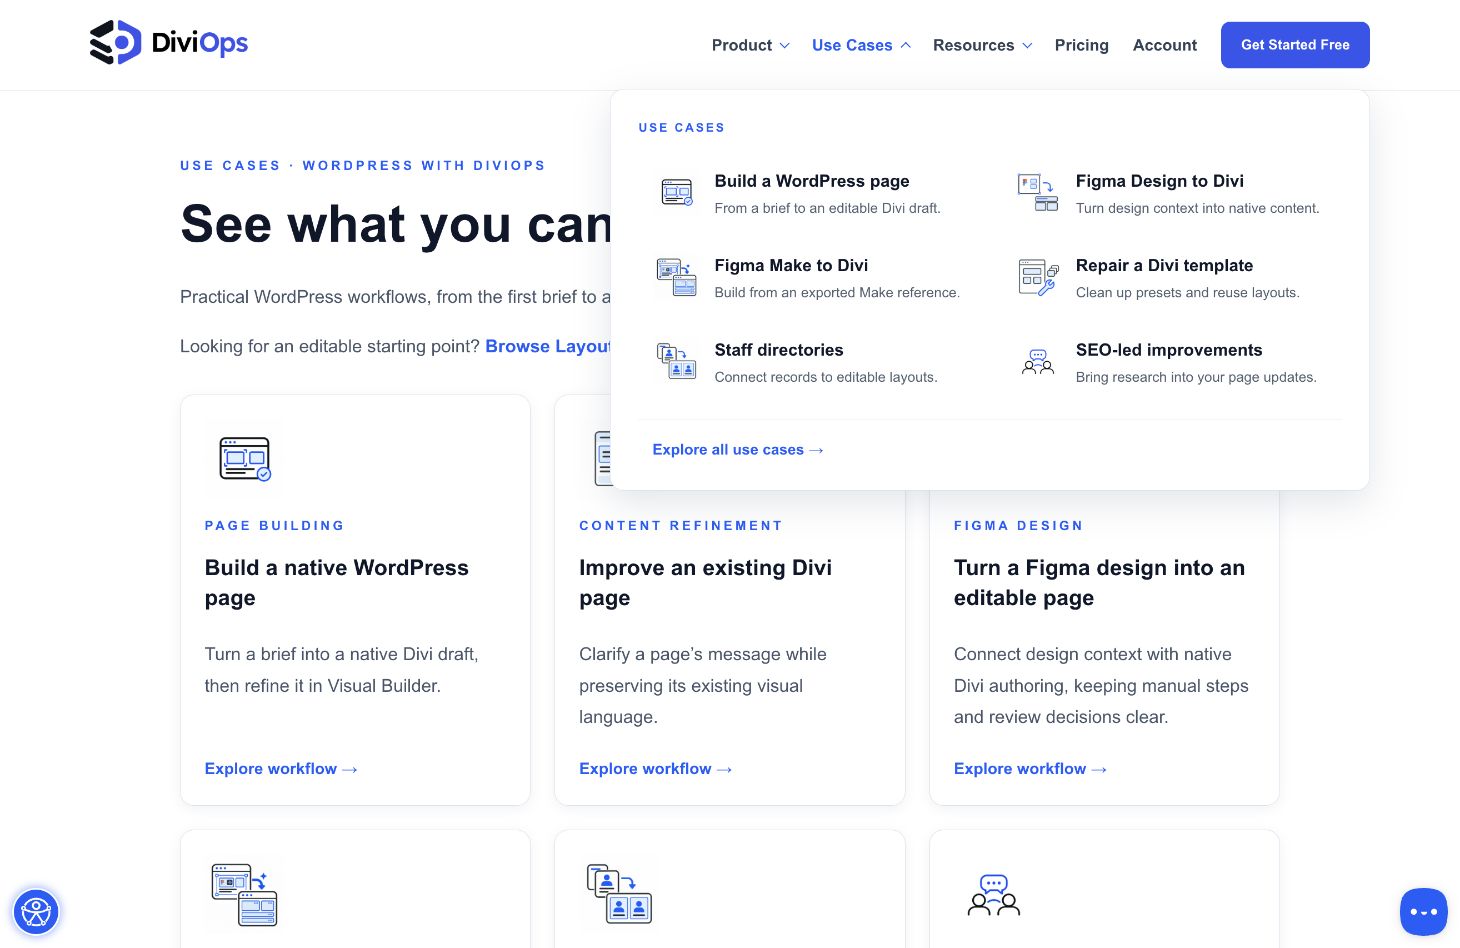The width and height of the screenshot is (1460, 948).
Task: Expand the Product dropdown
Action: point(751,45)
